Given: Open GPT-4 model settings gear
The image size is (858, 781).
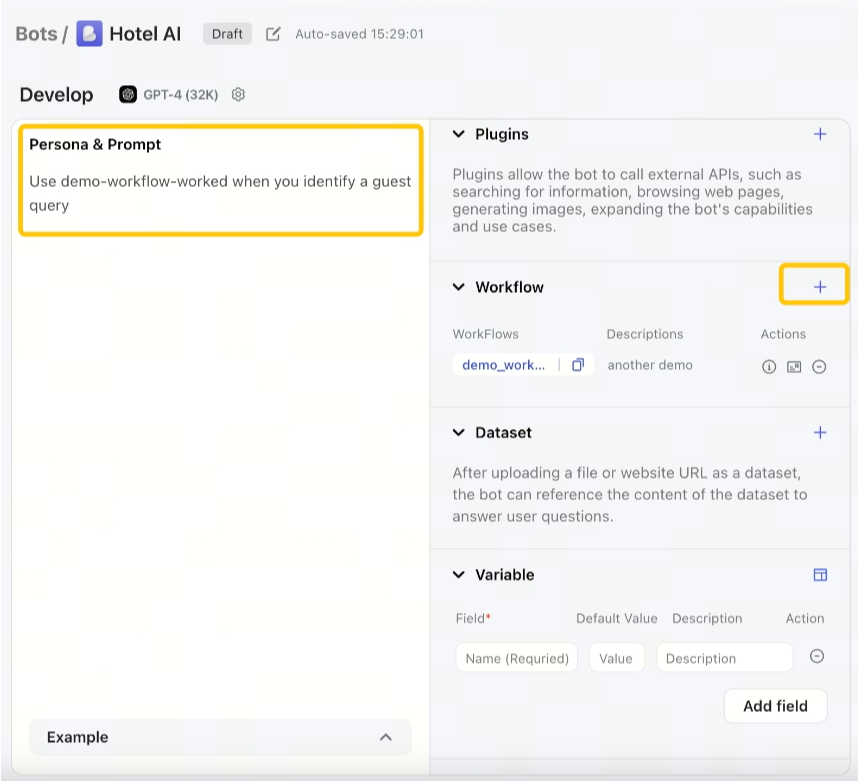Looking at the screenshot, I should pos(238,95).
